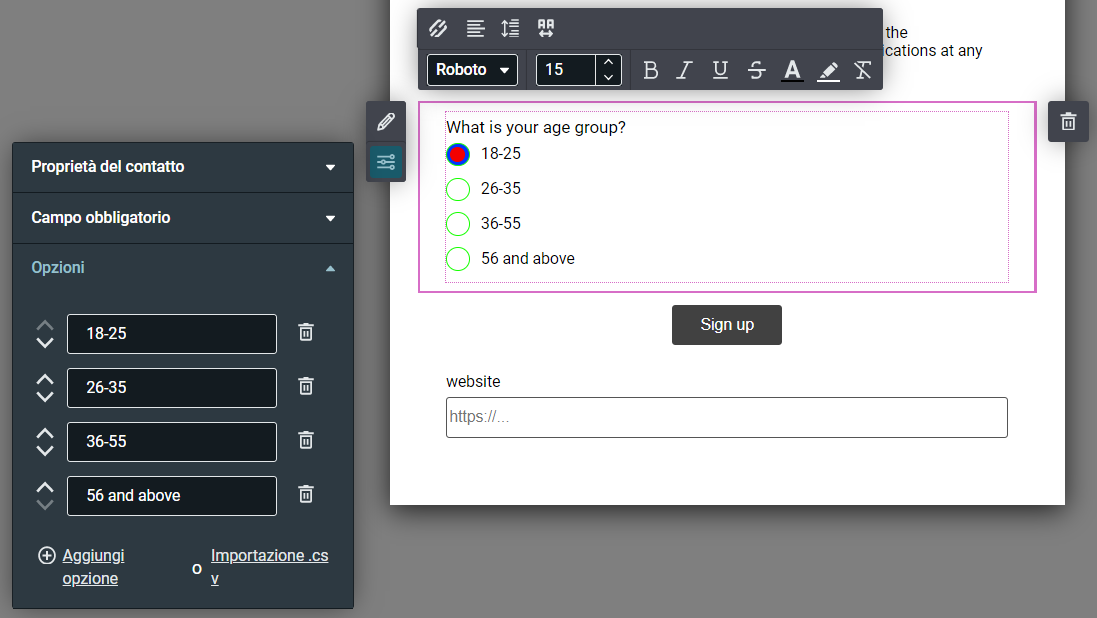The height and width of the screenshot is (618, 1097).
Task: Move the 26-35 option down
Action: point(45,397)
